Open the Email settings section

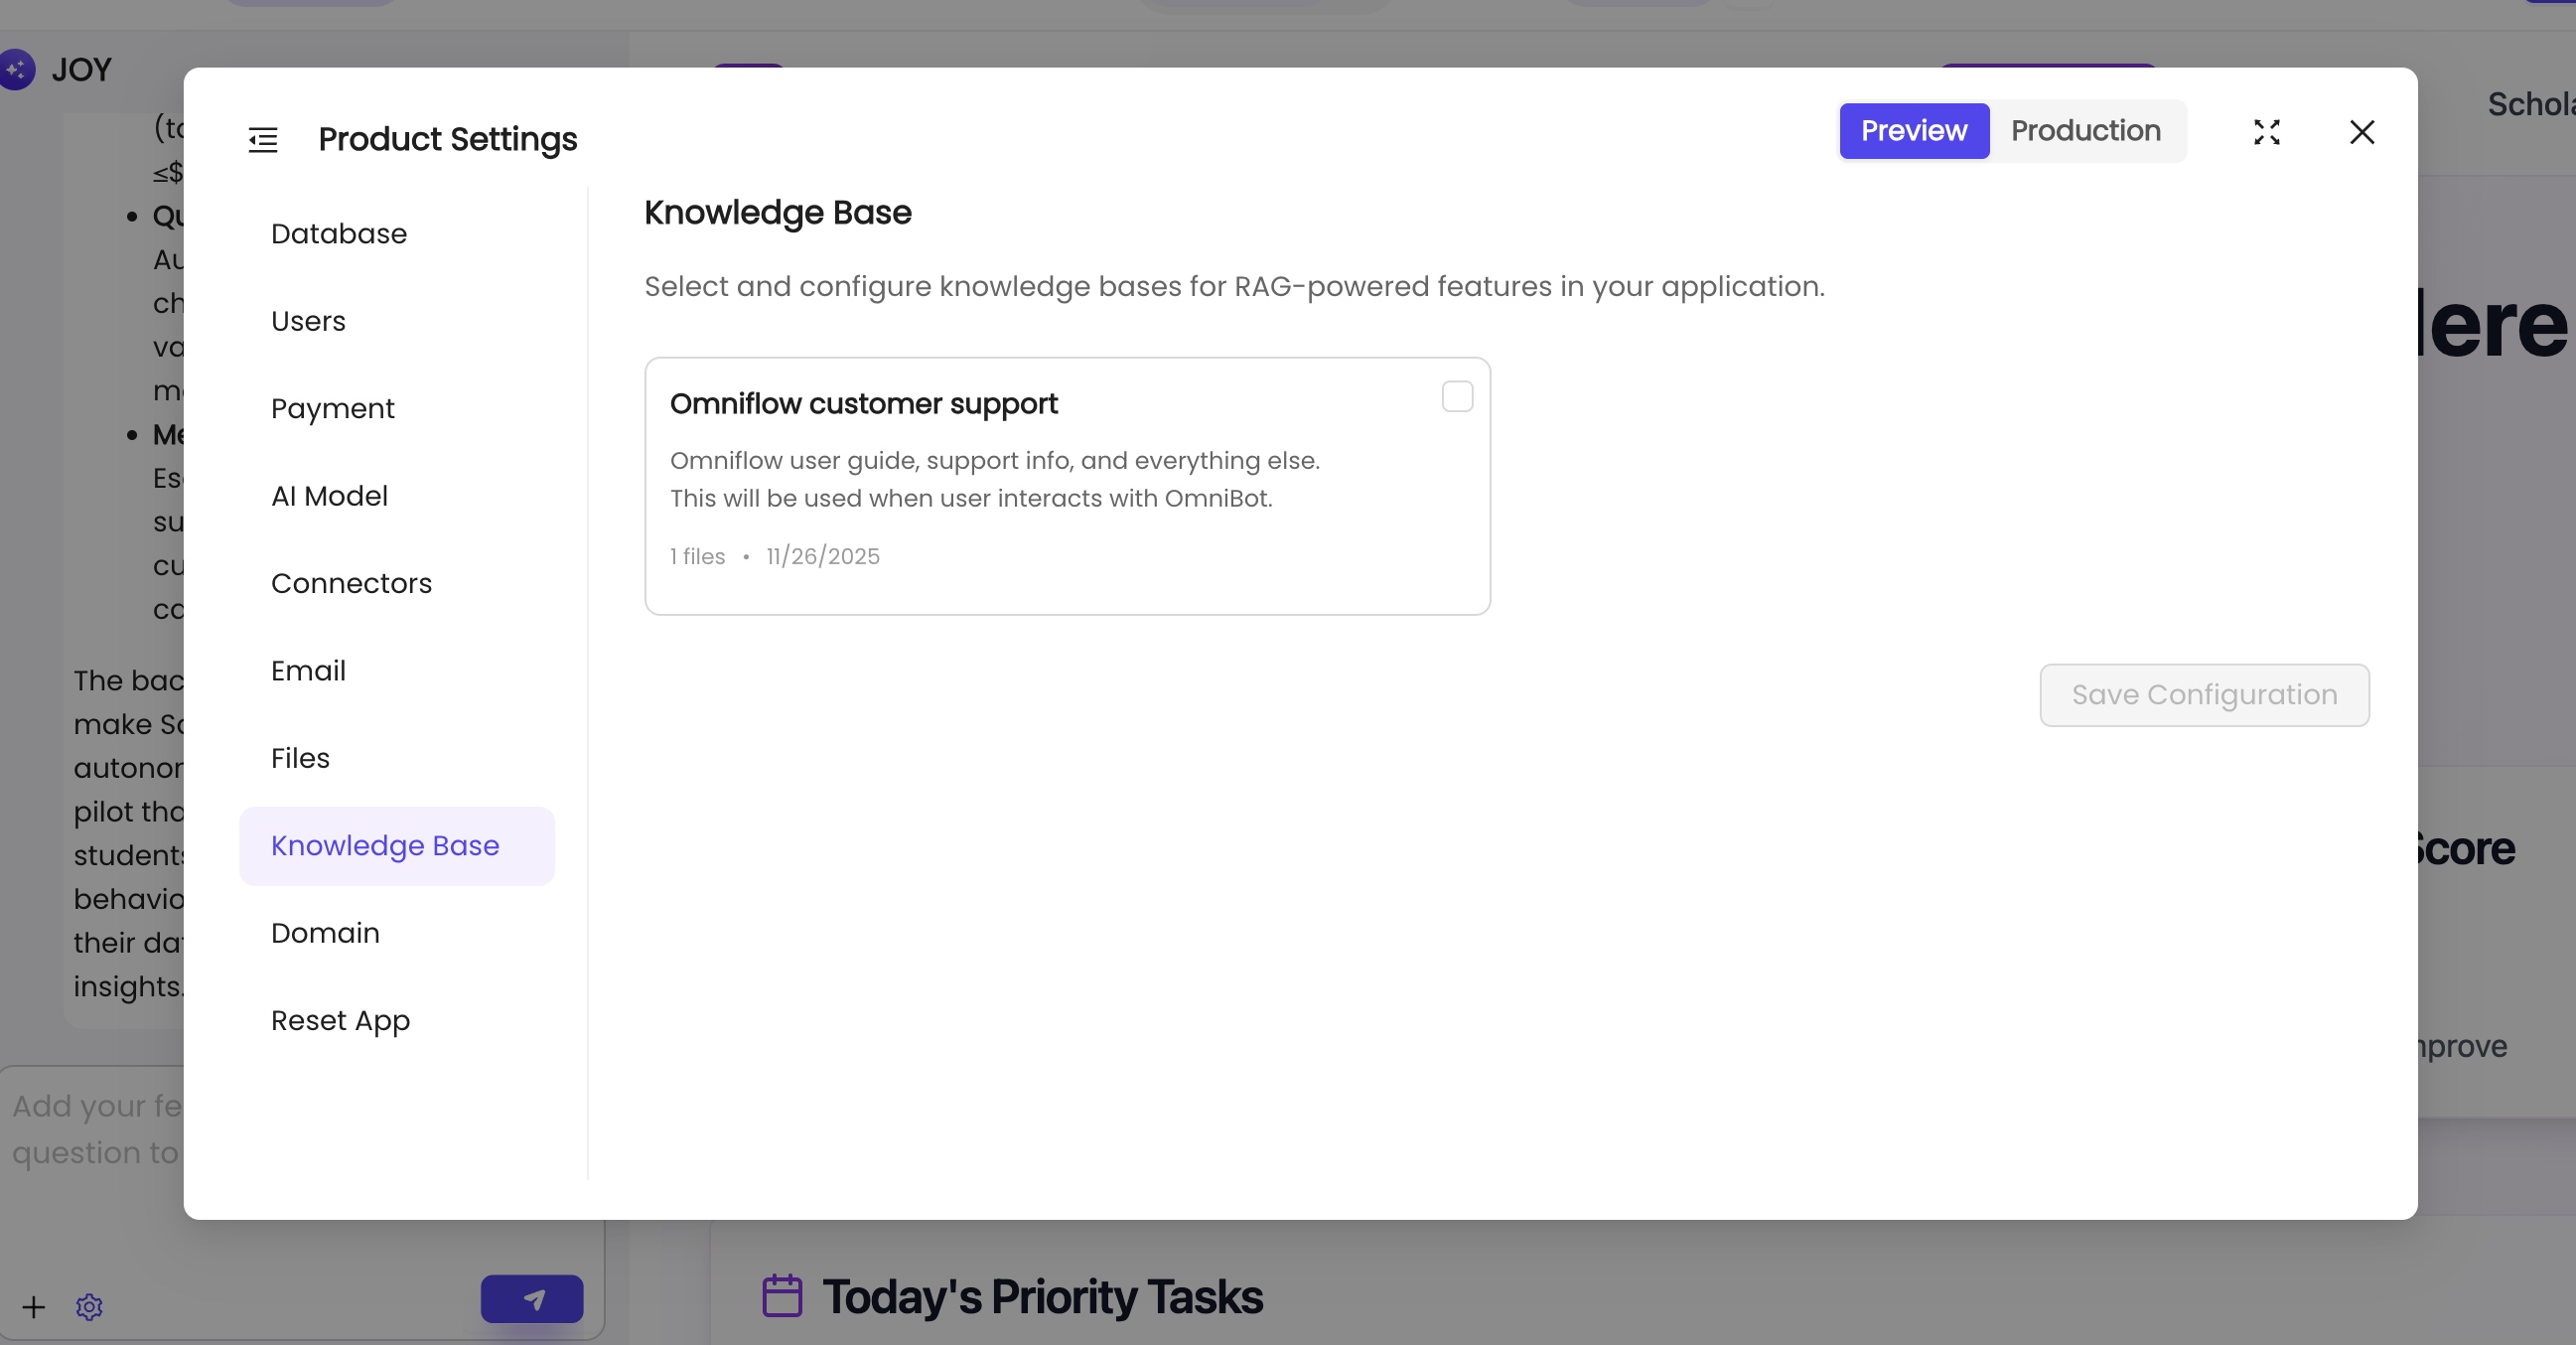pos(307,671)
